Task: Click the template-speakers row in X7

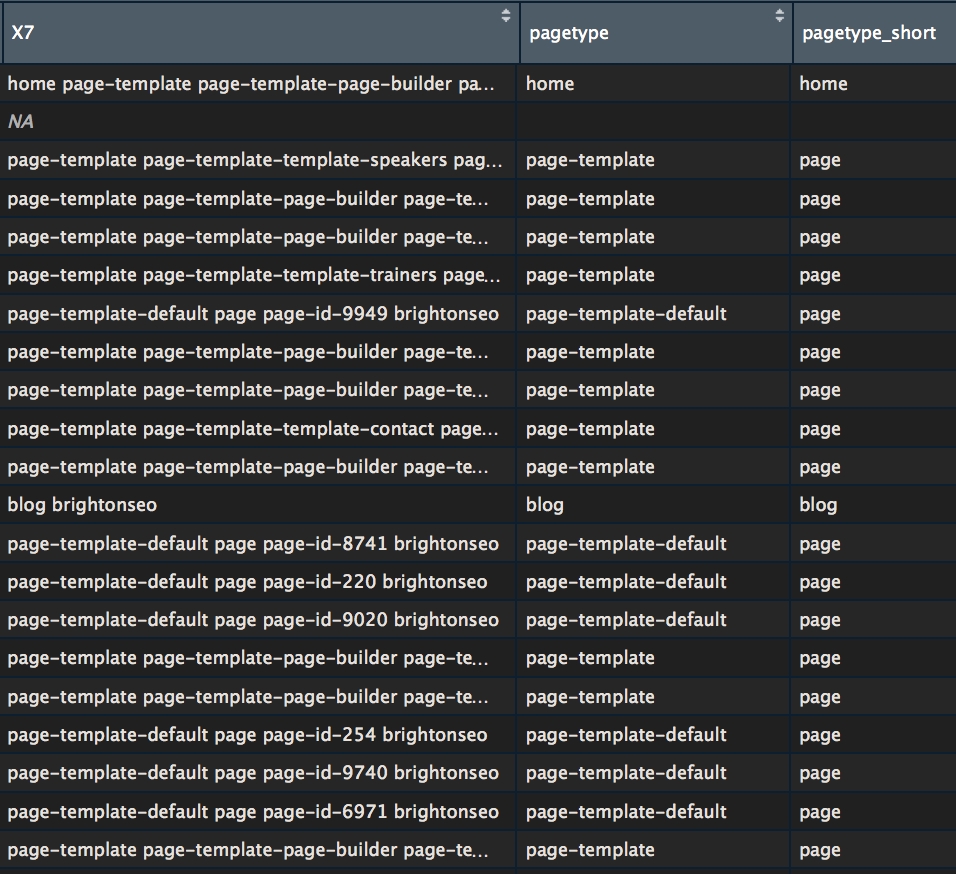Action: 254,160
